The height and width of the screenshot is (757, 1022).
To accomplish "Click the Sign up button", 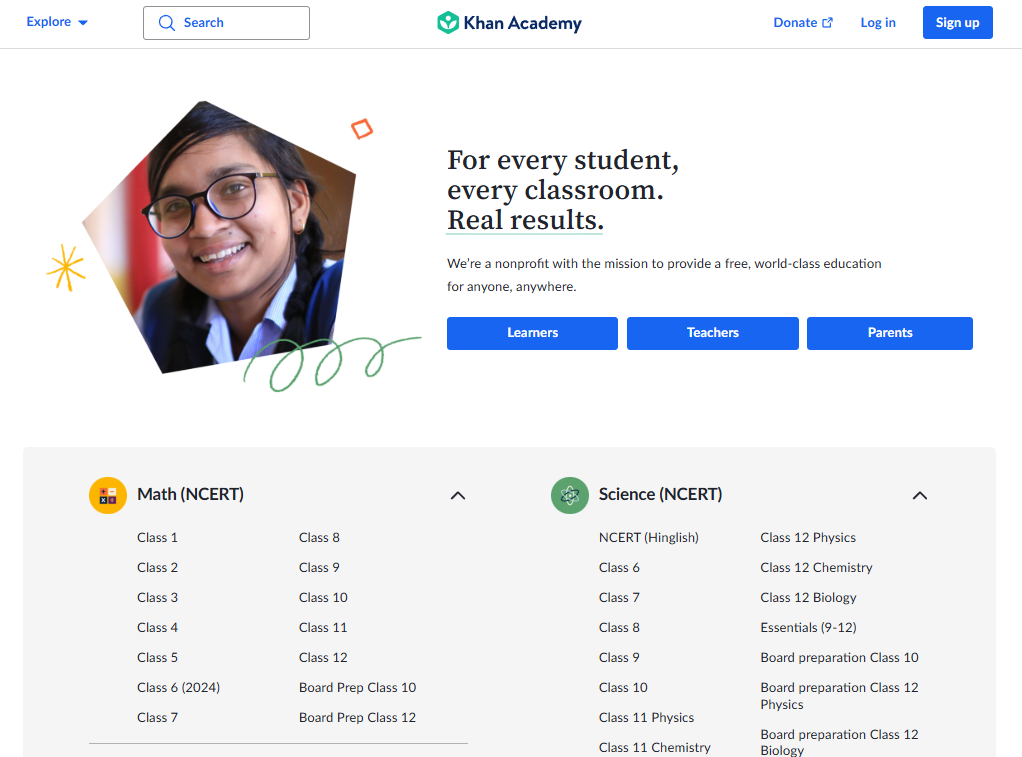I will pos(957,23).
